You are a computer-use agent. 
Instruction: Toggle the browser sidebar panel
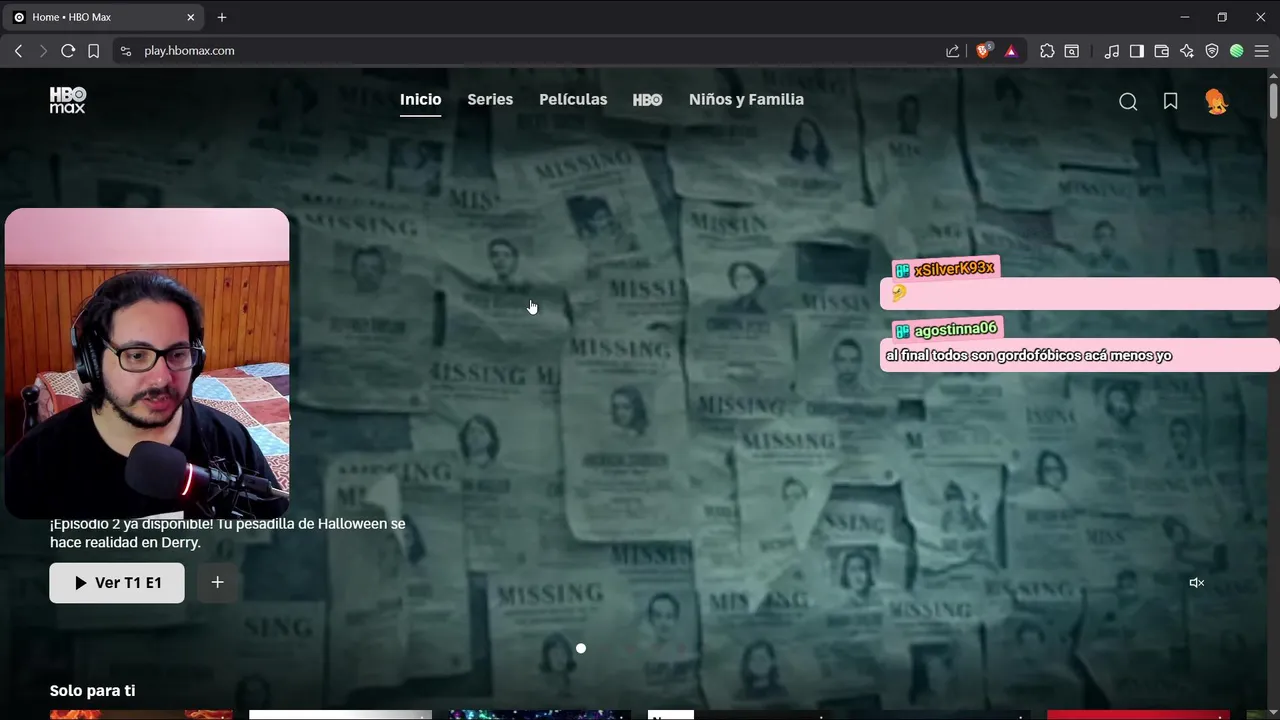1137,51
